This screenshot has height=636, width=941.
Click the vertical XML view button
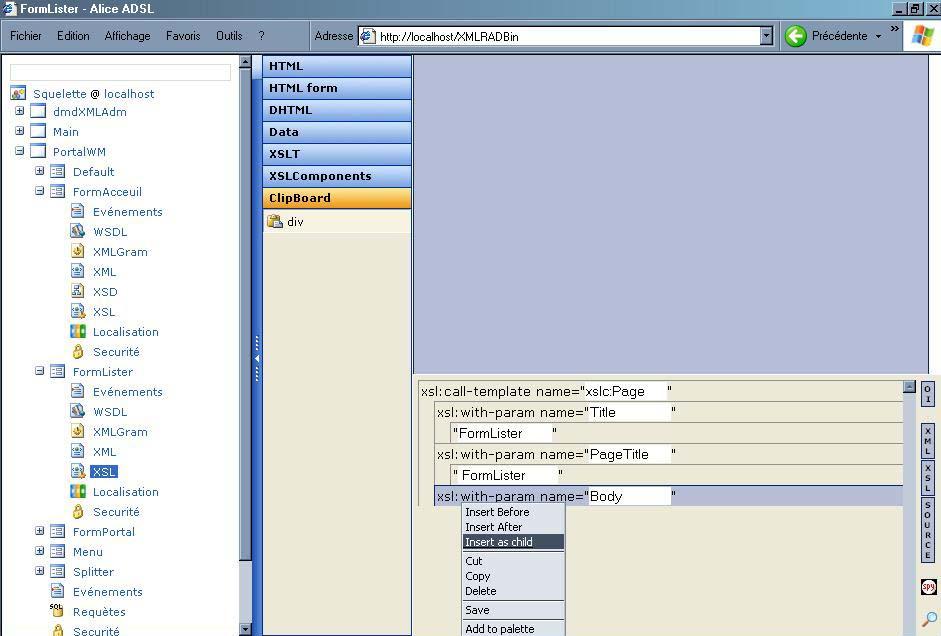tap(927, 440)
